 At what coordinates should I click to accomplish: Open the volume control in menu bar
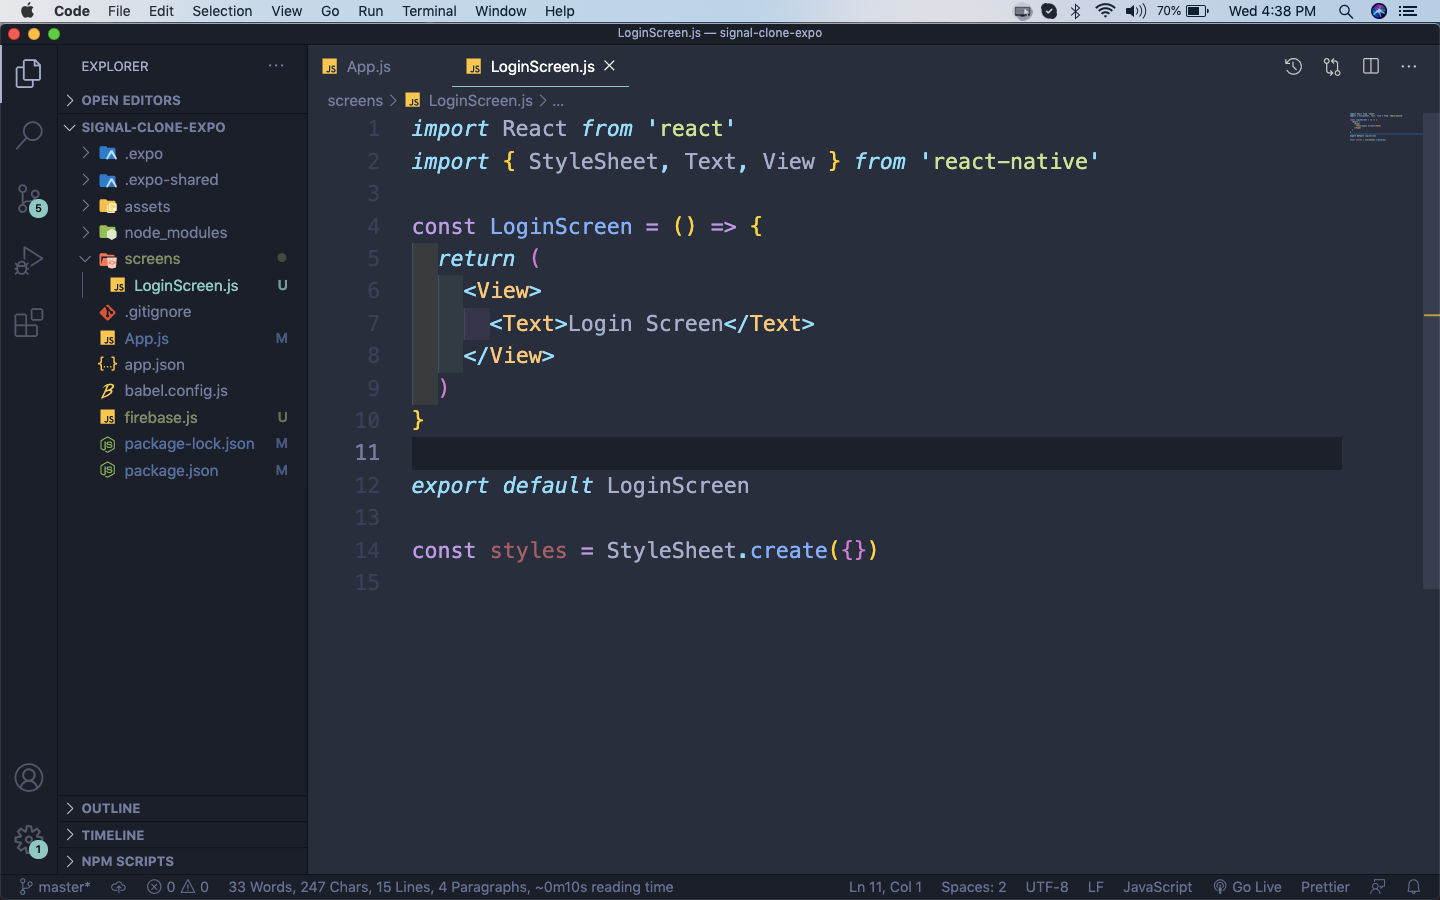tap(1136, 11)
